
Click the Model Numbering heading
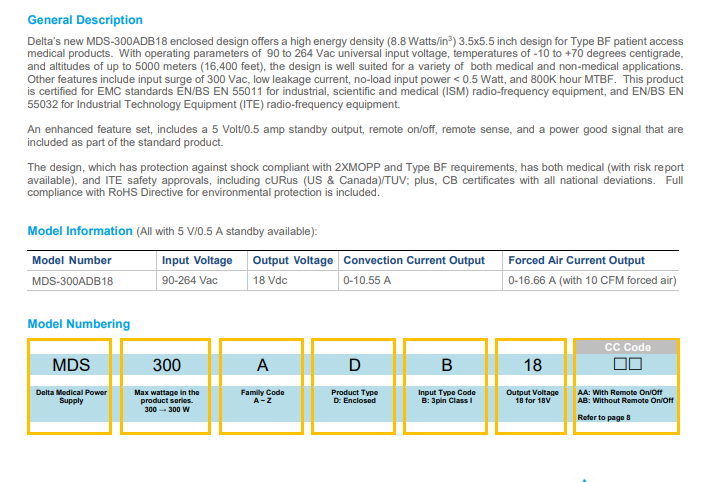(78, 324)
